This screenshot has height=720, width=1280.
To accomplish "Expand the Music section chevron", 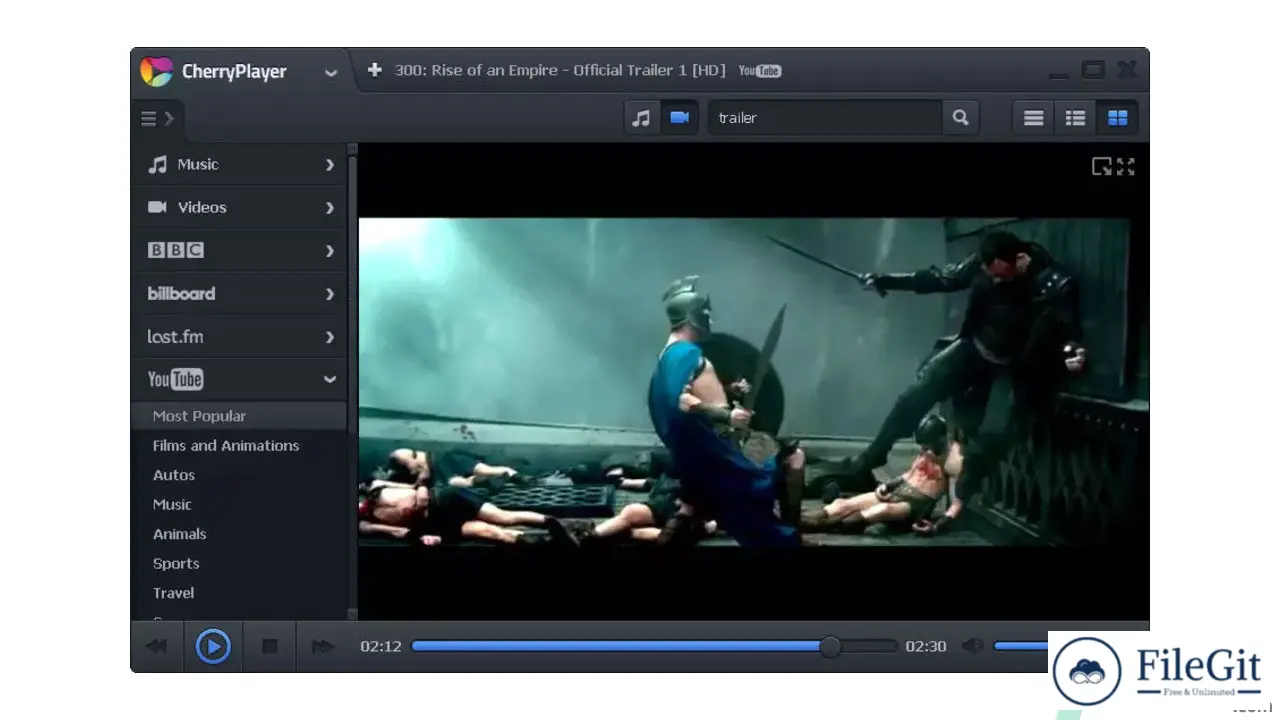I will 329,165.
